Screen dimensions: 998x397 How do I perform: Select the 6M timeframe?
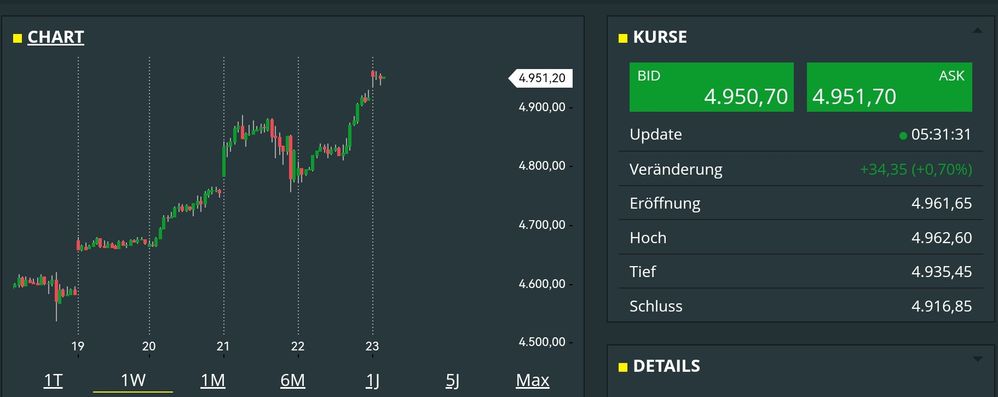[293, 380]
